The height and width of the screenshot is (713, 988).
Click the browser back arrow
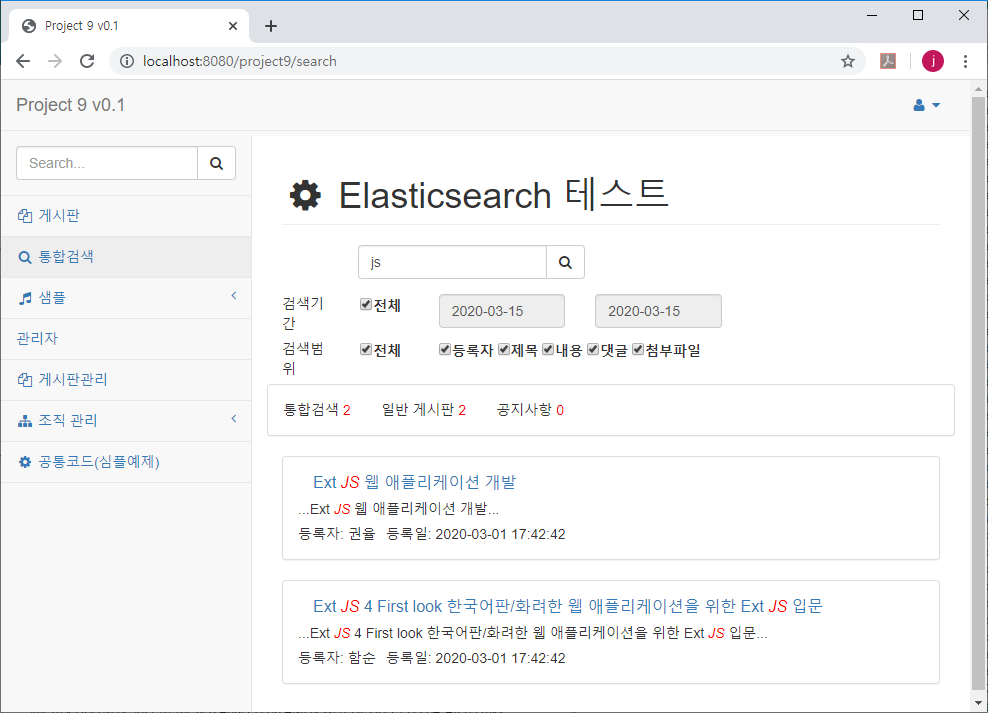23,61
